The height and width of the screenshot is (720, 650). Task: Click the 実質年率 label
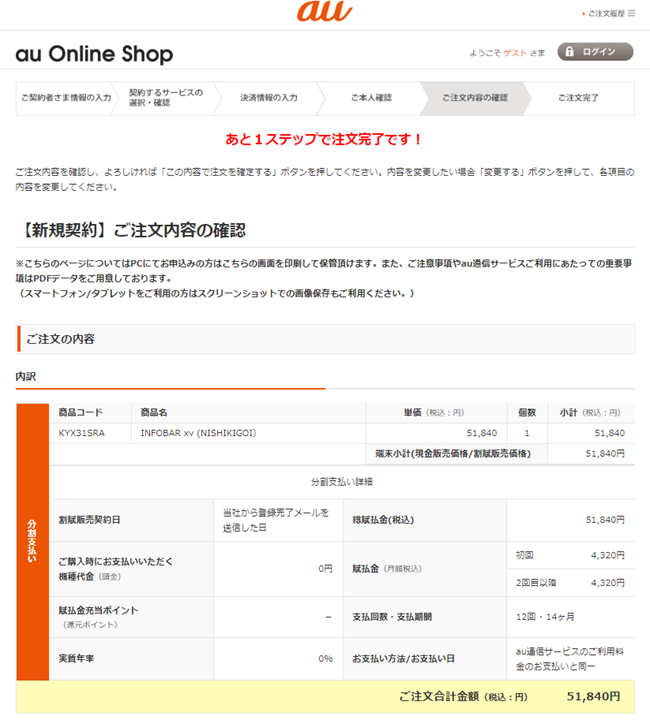tap(76, 658)
